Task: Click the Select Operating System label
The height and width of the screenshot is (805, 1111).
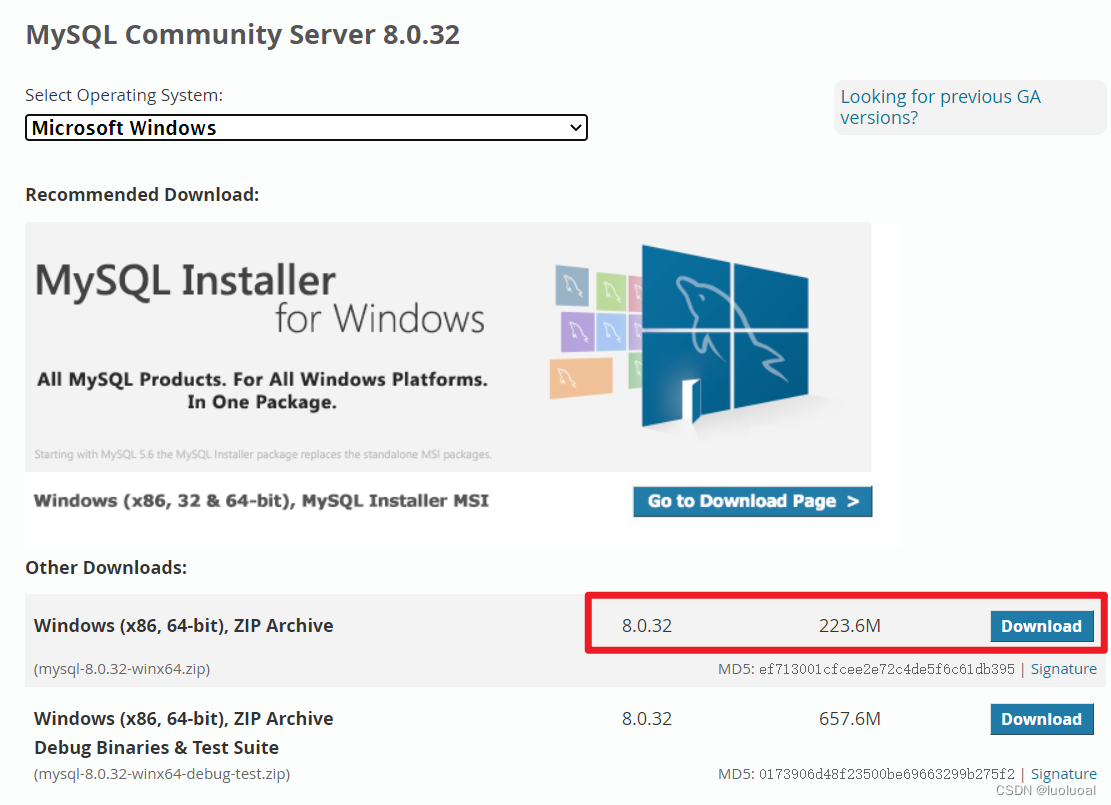Action: tap(124, 95)
